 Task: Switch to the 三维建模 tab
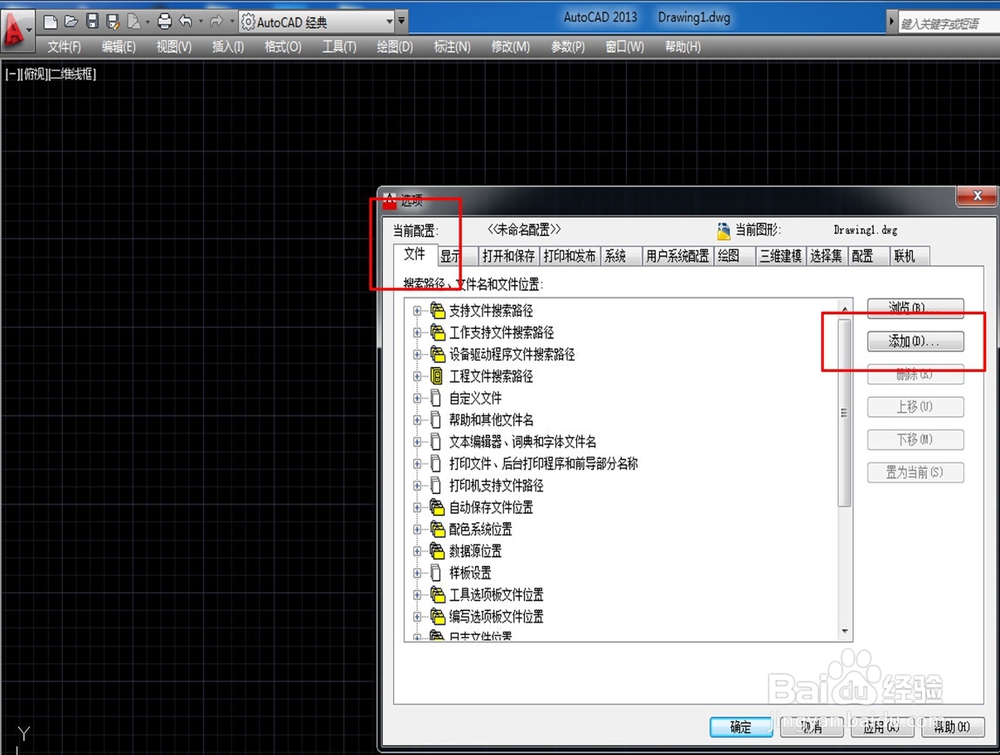point(781,256)
